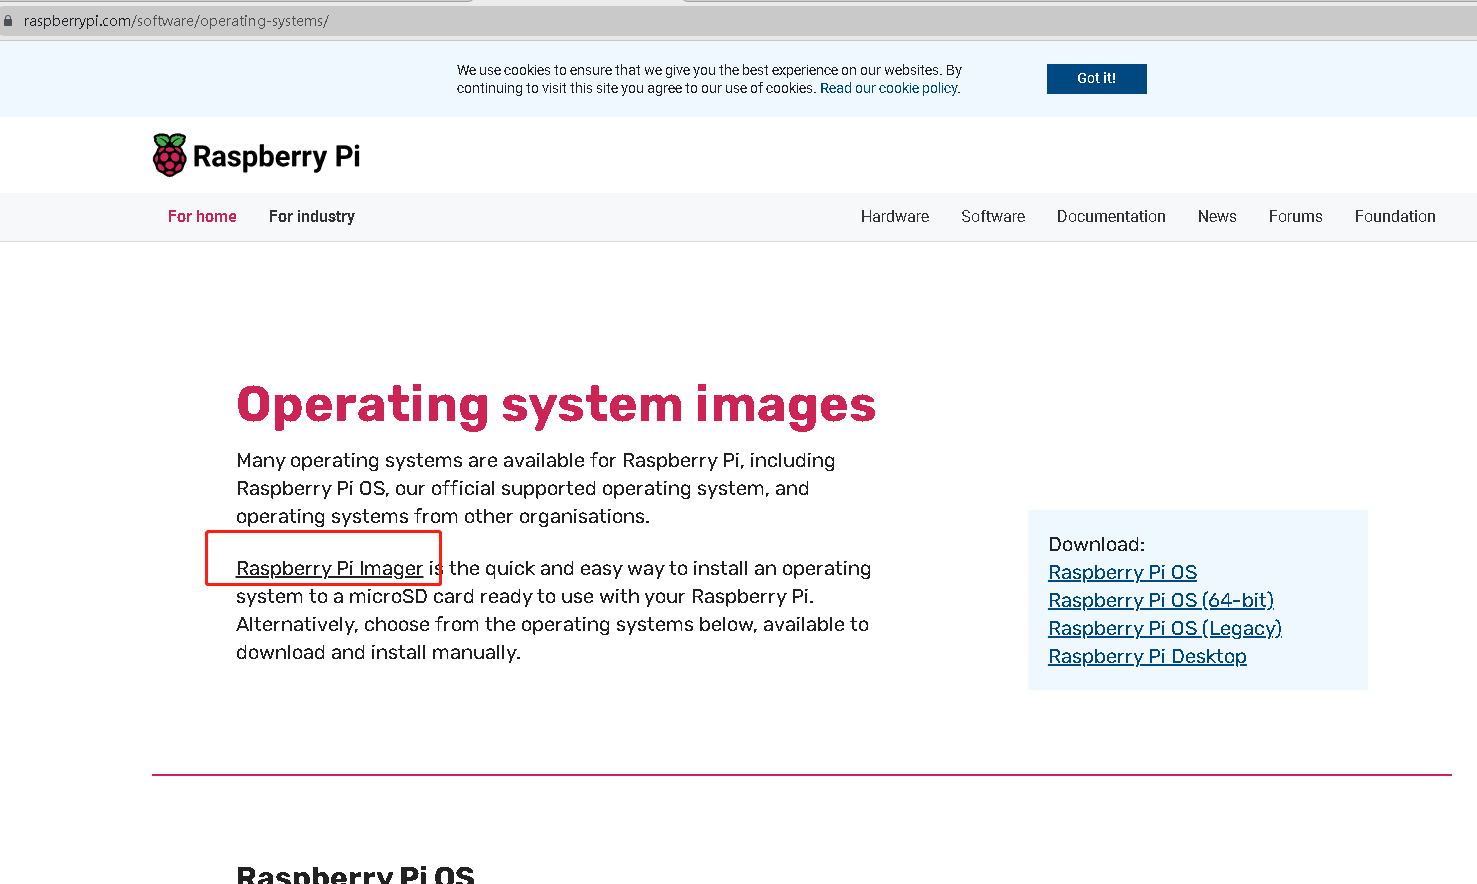Click the cookie message text
This screenshot has height=884, width=1477.
click(x=709, y=79)
